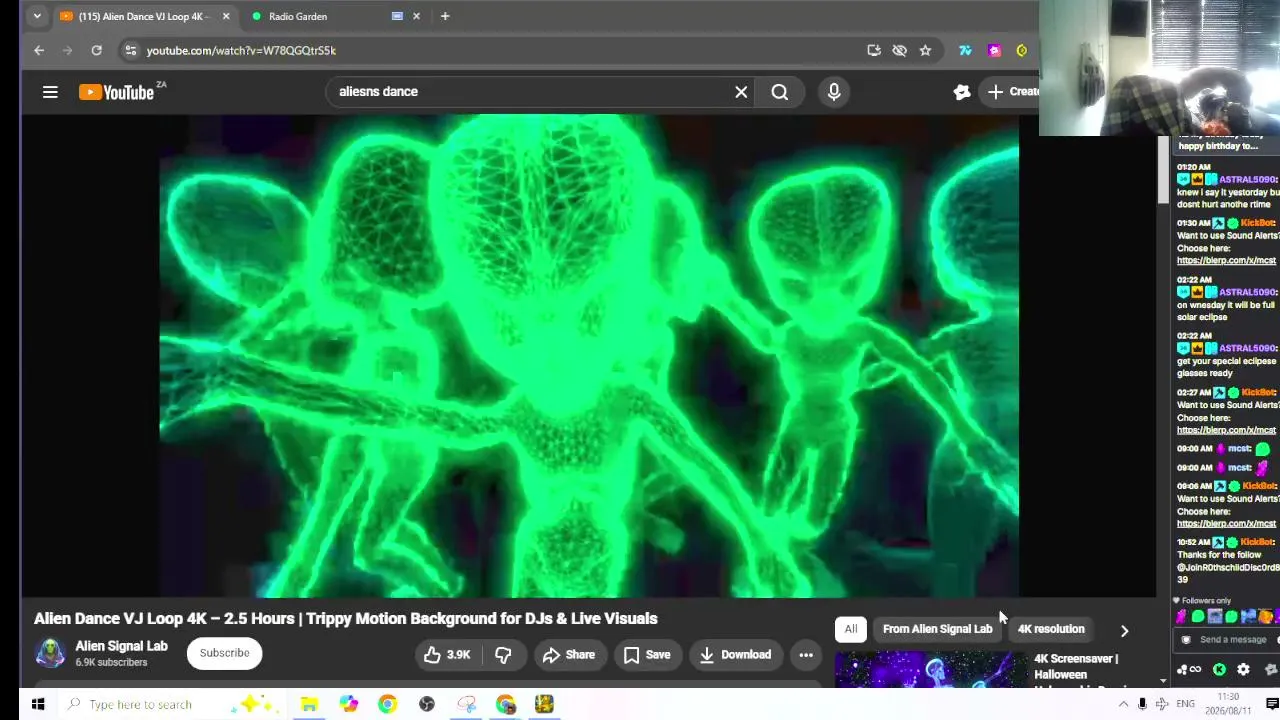1280x720 pixels.
Task: Click the microphone icon in system tray
Action: (x=1142, y=705)
